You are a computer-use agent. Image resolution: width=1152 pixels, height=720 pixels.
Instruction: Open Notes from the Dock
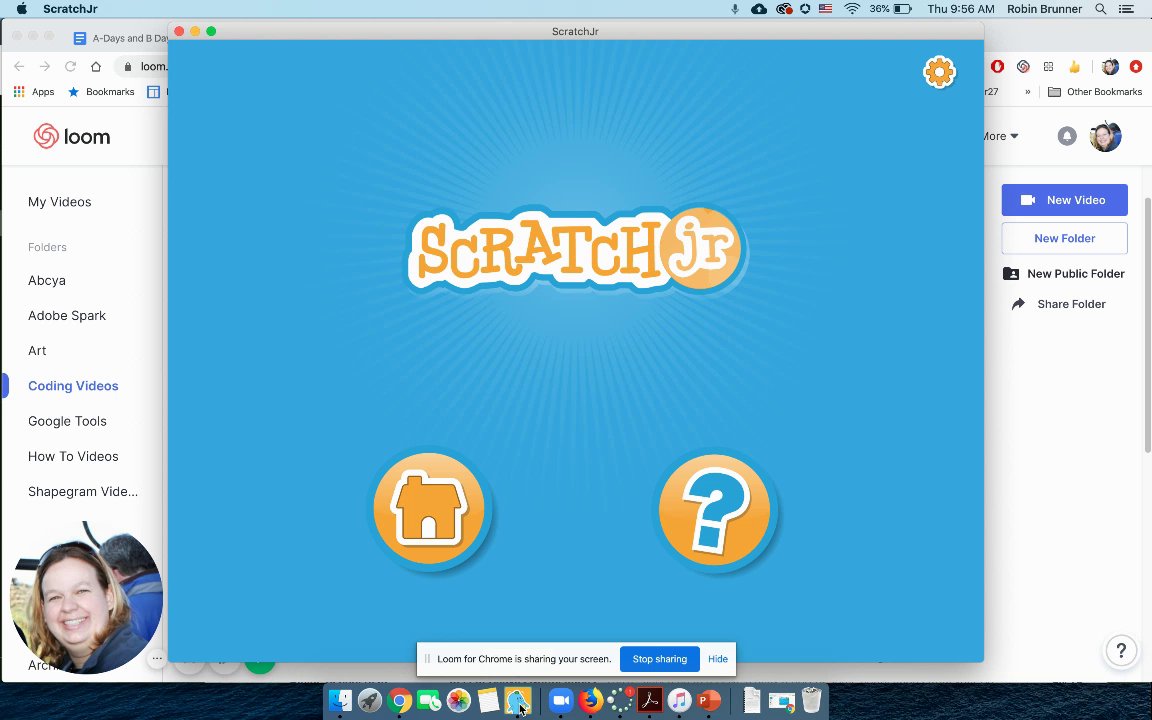488,701
